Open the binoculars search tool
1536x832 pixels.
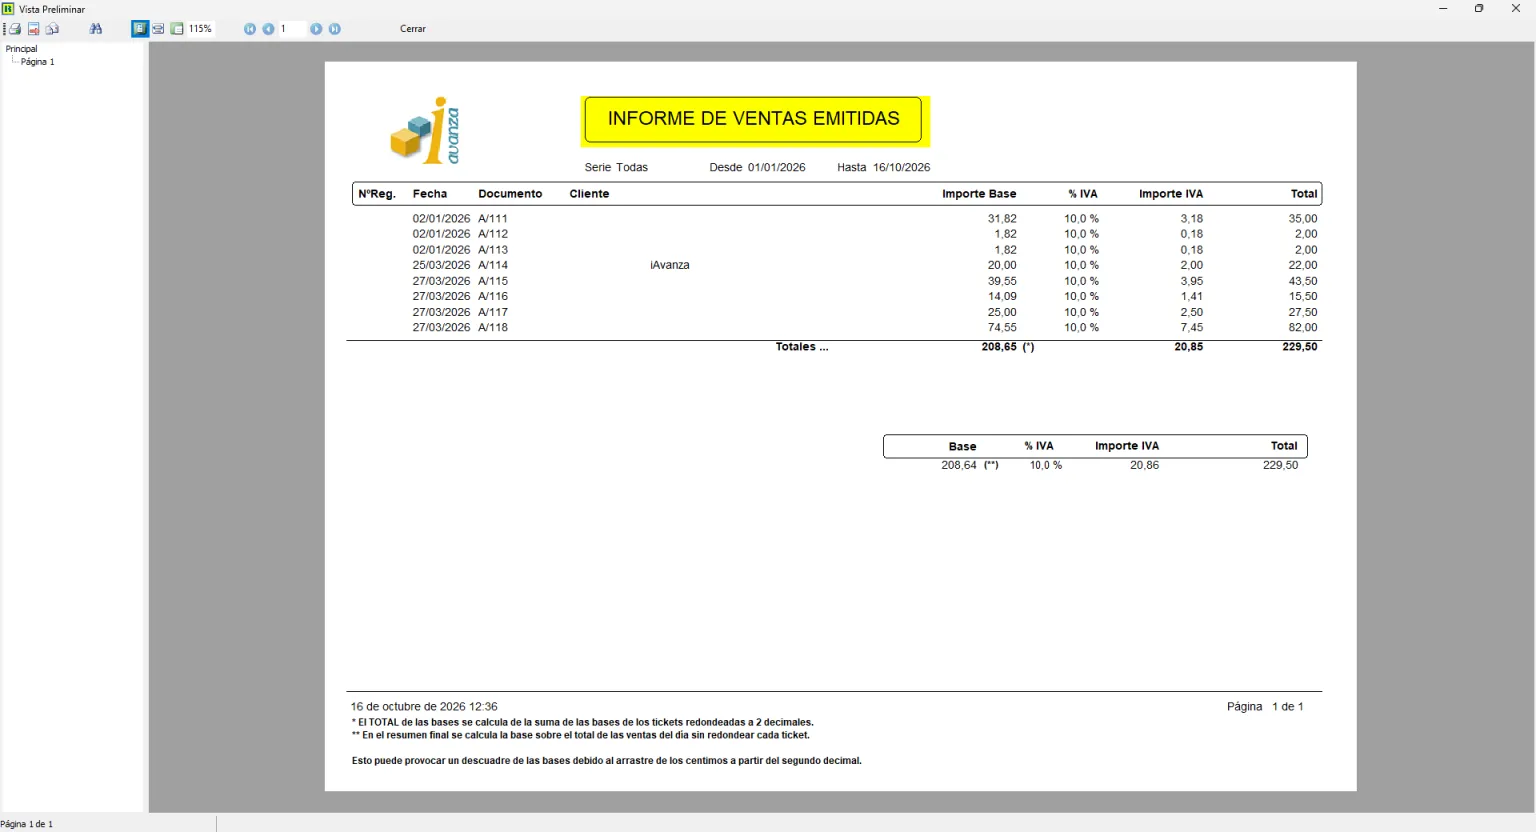click(96, 29)
